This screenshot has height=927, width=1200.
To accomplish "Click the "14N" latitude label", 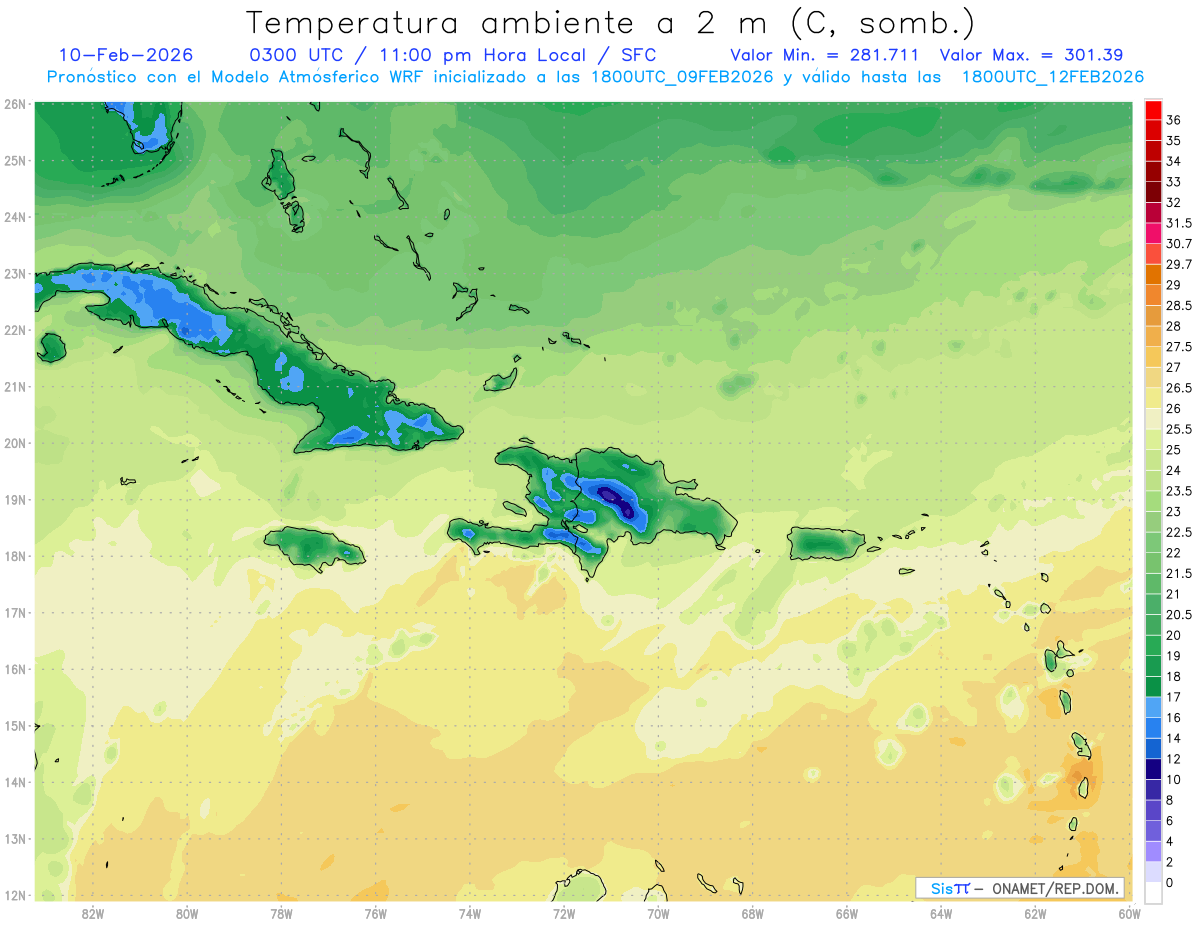I will click(15, 782).
